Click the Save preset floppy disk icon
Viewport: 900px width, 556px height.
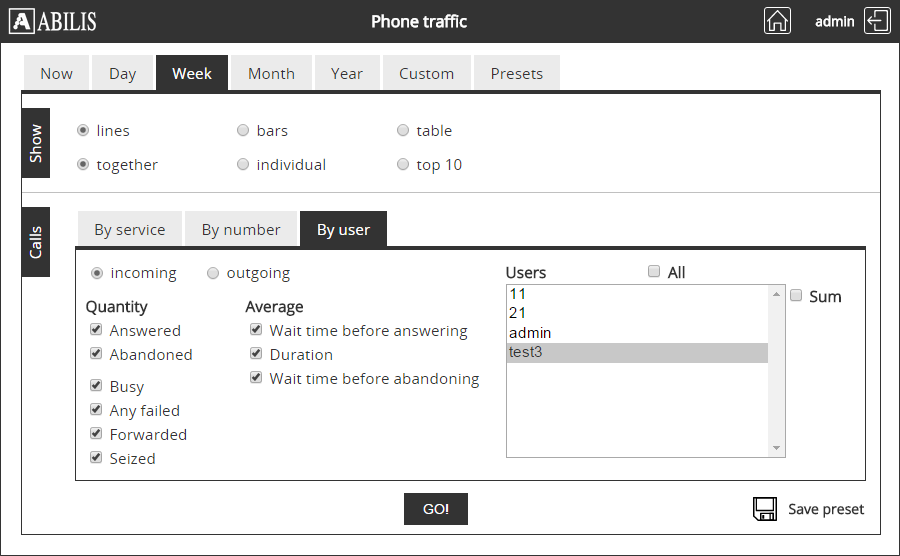765,509
